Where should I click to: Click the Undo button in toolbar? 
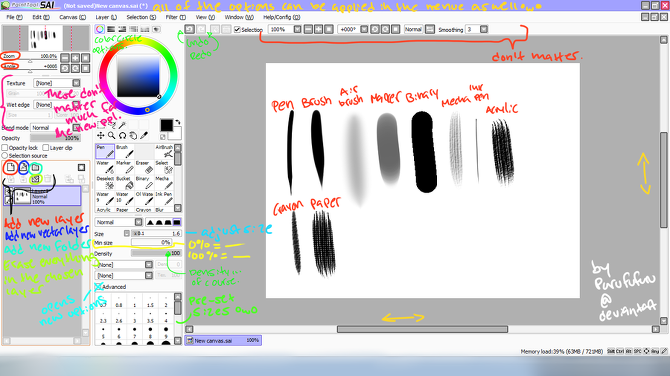click(x=190, y=29)
